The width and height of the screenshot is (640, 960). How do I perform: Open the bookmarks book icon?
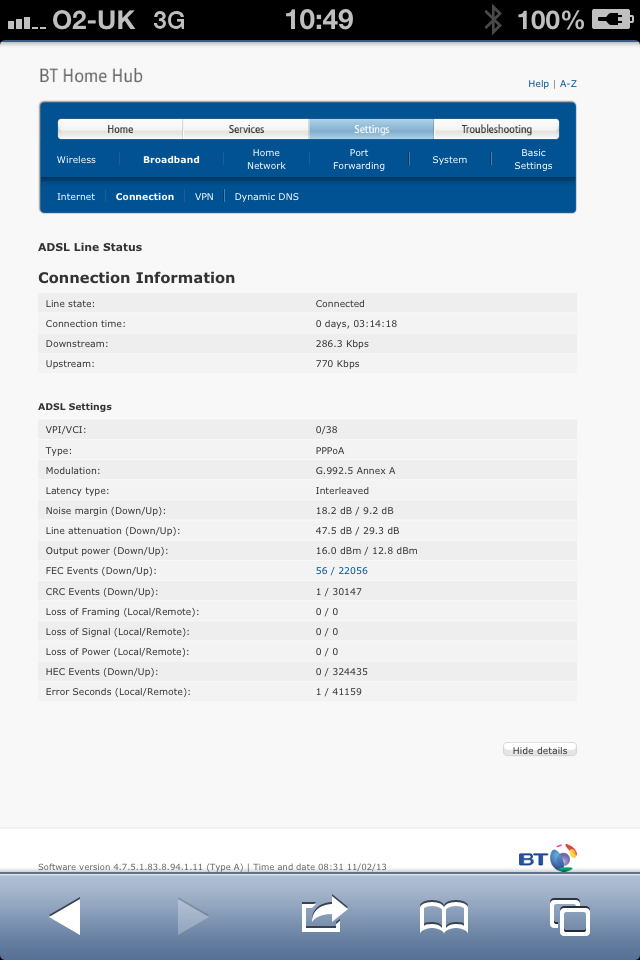[444, 917]
